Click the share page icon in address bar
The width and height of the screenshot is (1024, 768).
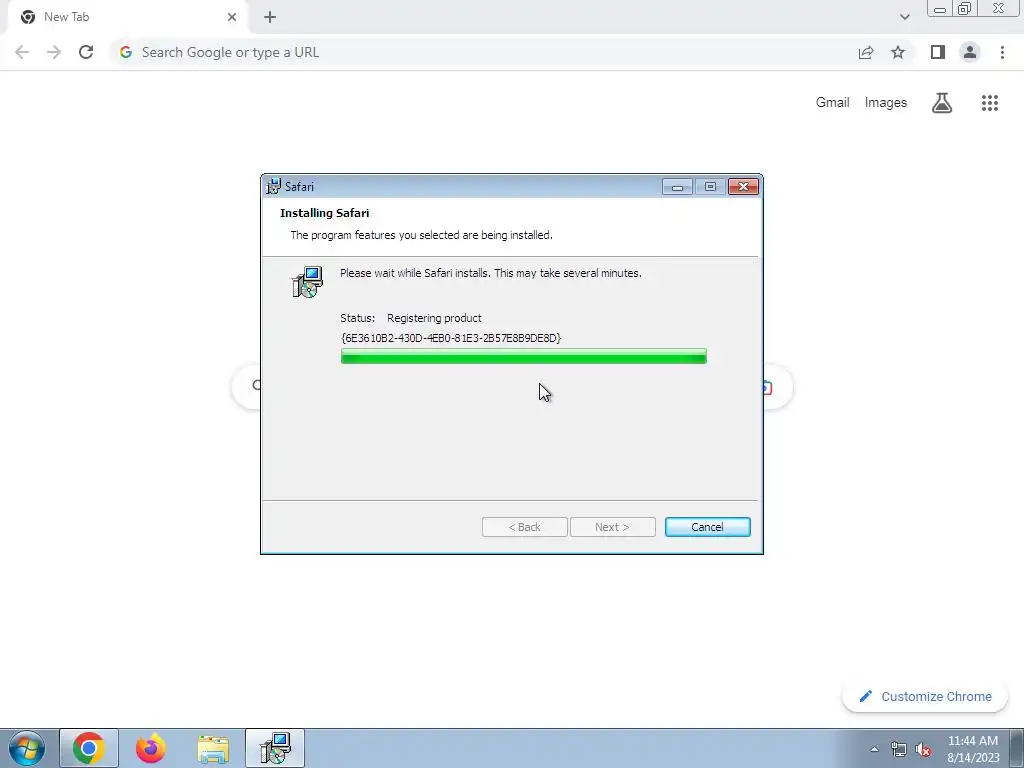pyautogui.click(x=866, y=52)
